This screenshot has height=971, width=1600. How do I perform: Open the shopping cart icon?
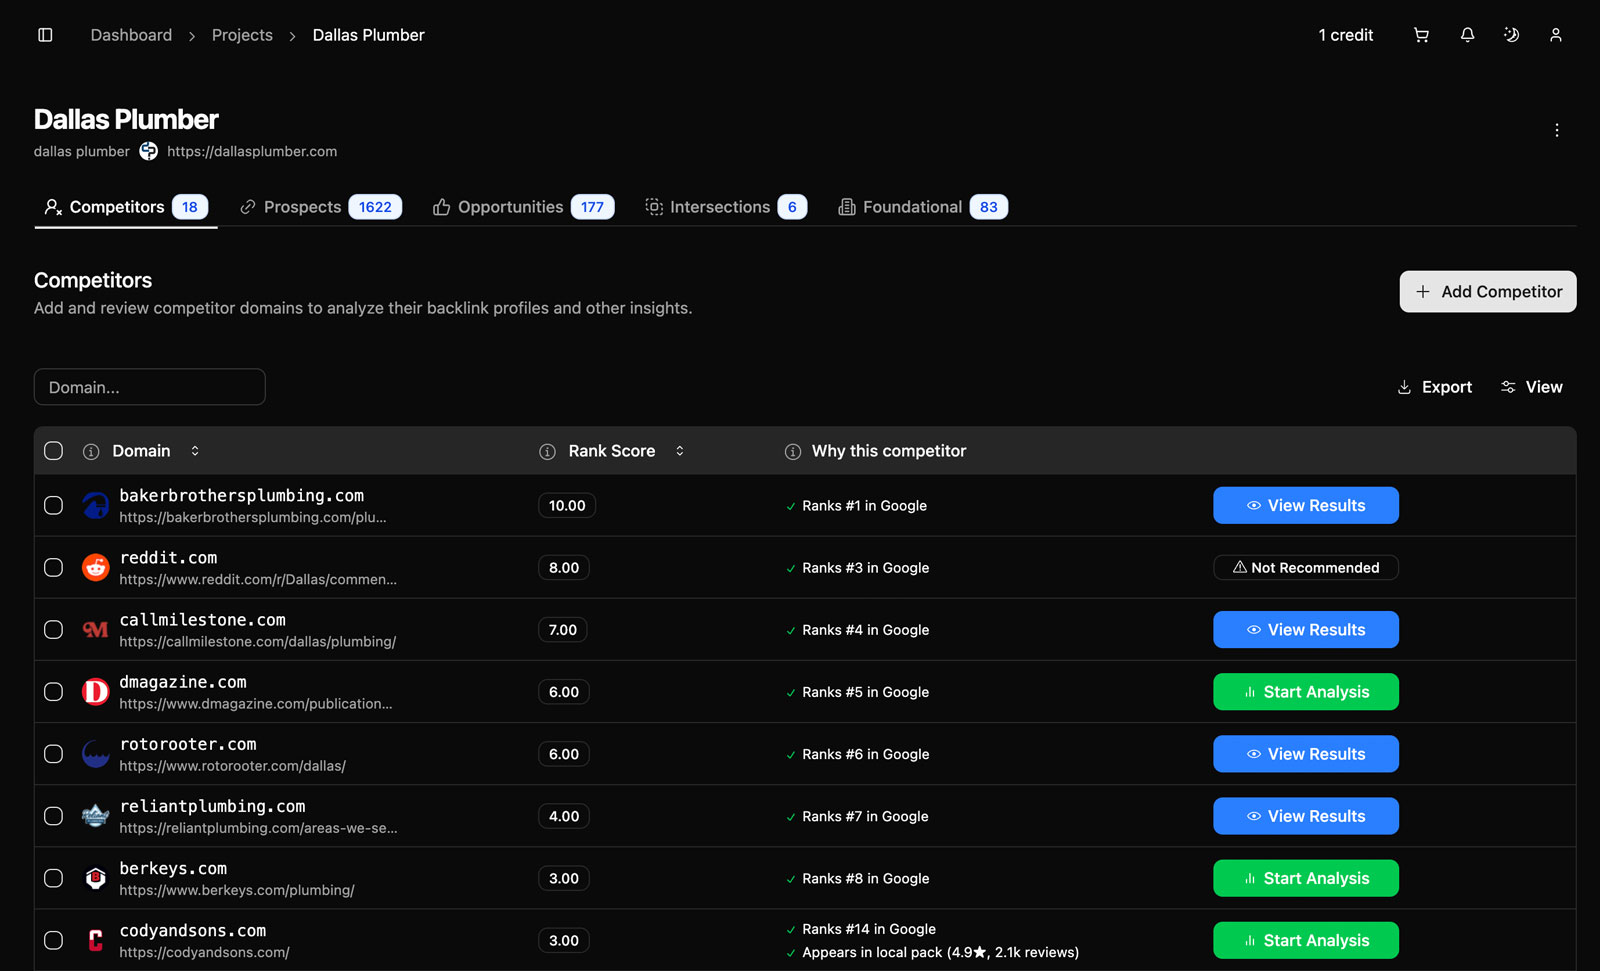pos(1421,35)
